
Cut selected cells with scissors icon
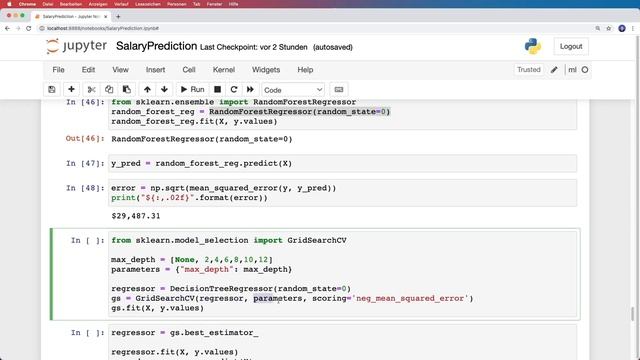[91, 89]
